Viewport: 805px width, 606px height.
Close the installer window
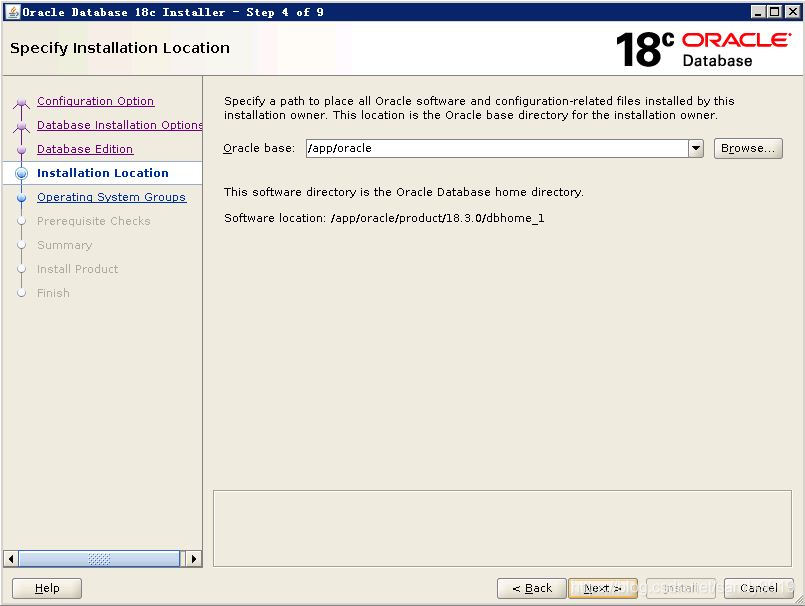pos(792,12)
